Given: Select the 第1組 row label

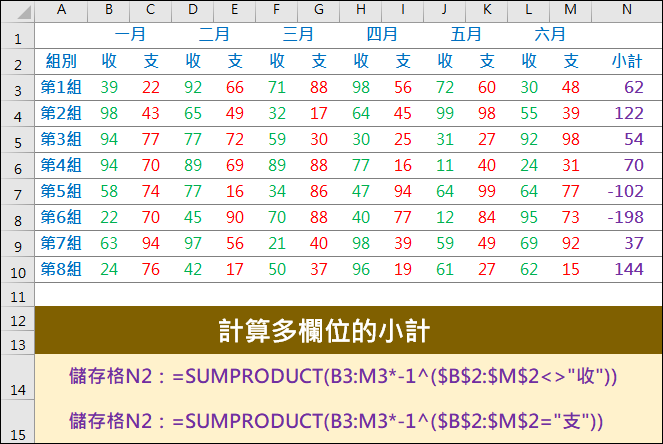Looking at the screenshot, I should (61, 88).
